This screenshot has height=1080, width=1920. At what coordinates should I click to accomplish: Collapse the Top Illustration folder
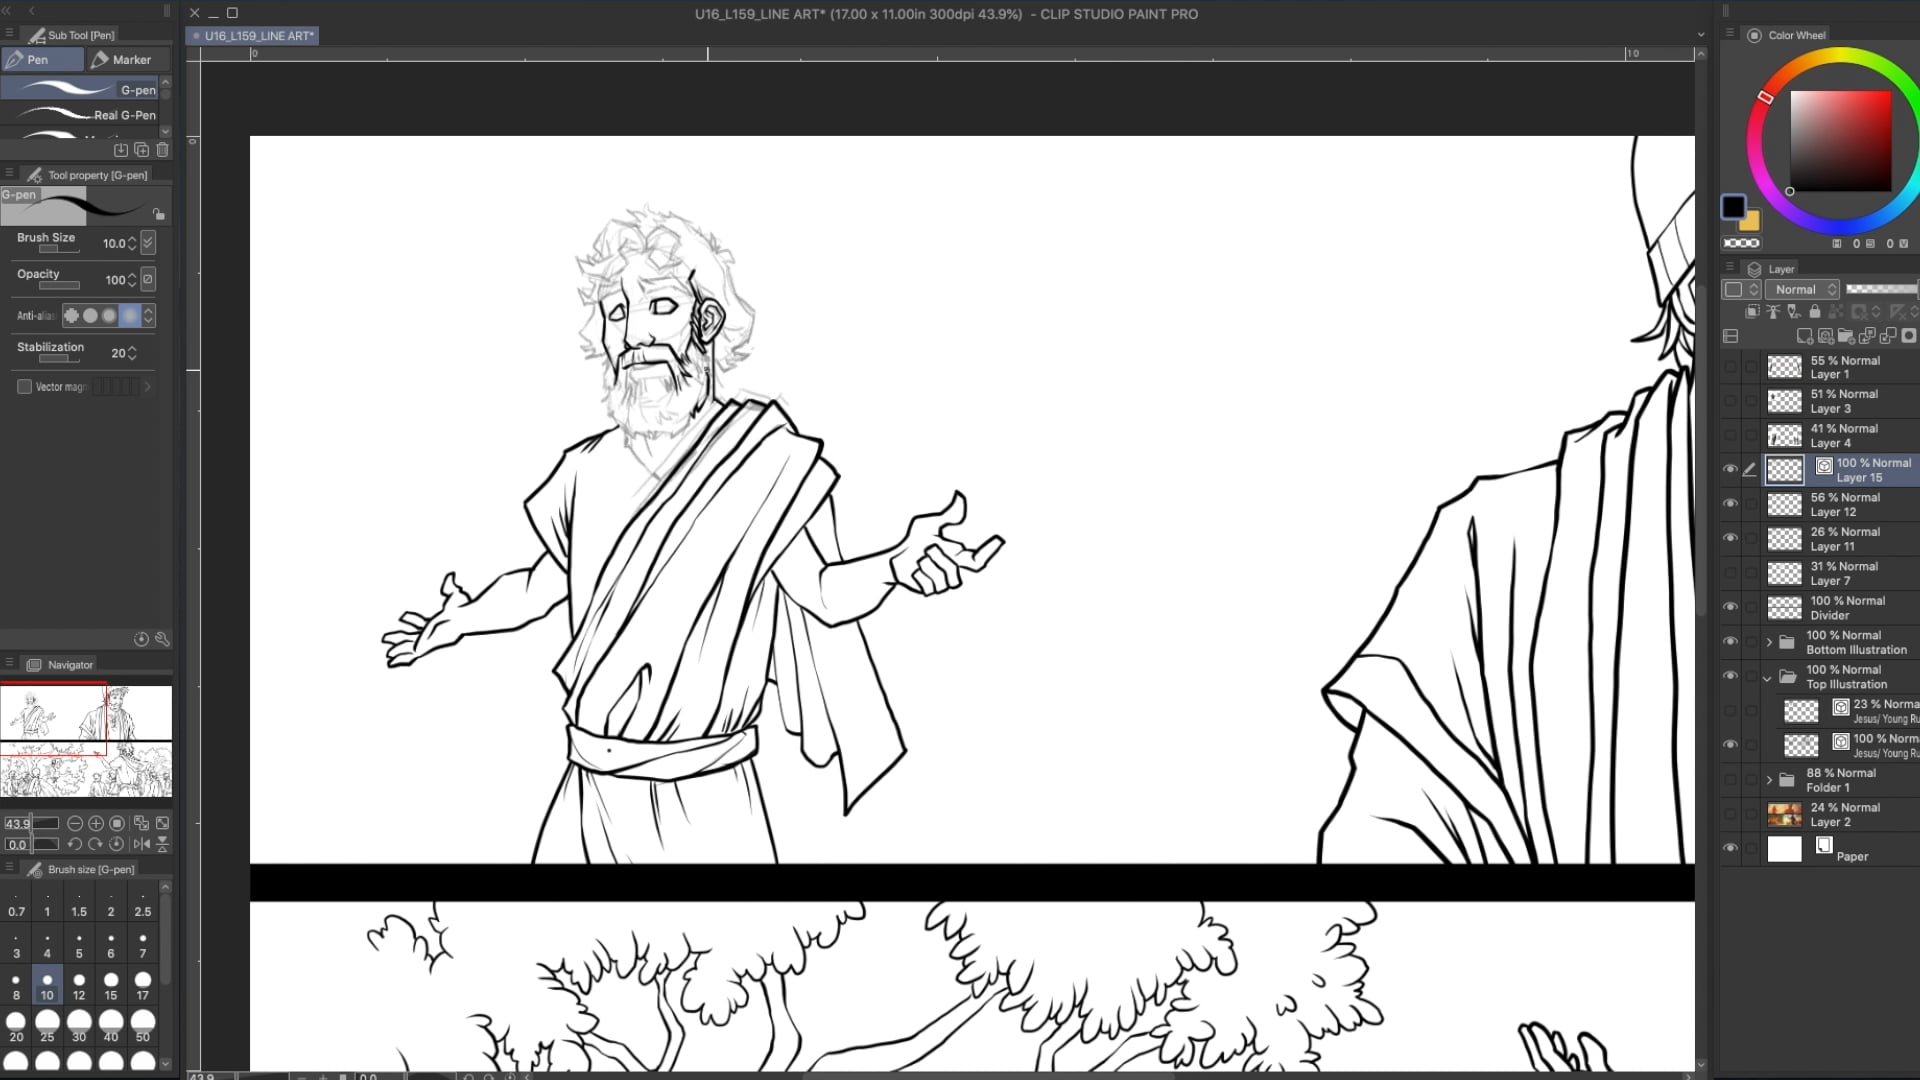[1768, 677]
